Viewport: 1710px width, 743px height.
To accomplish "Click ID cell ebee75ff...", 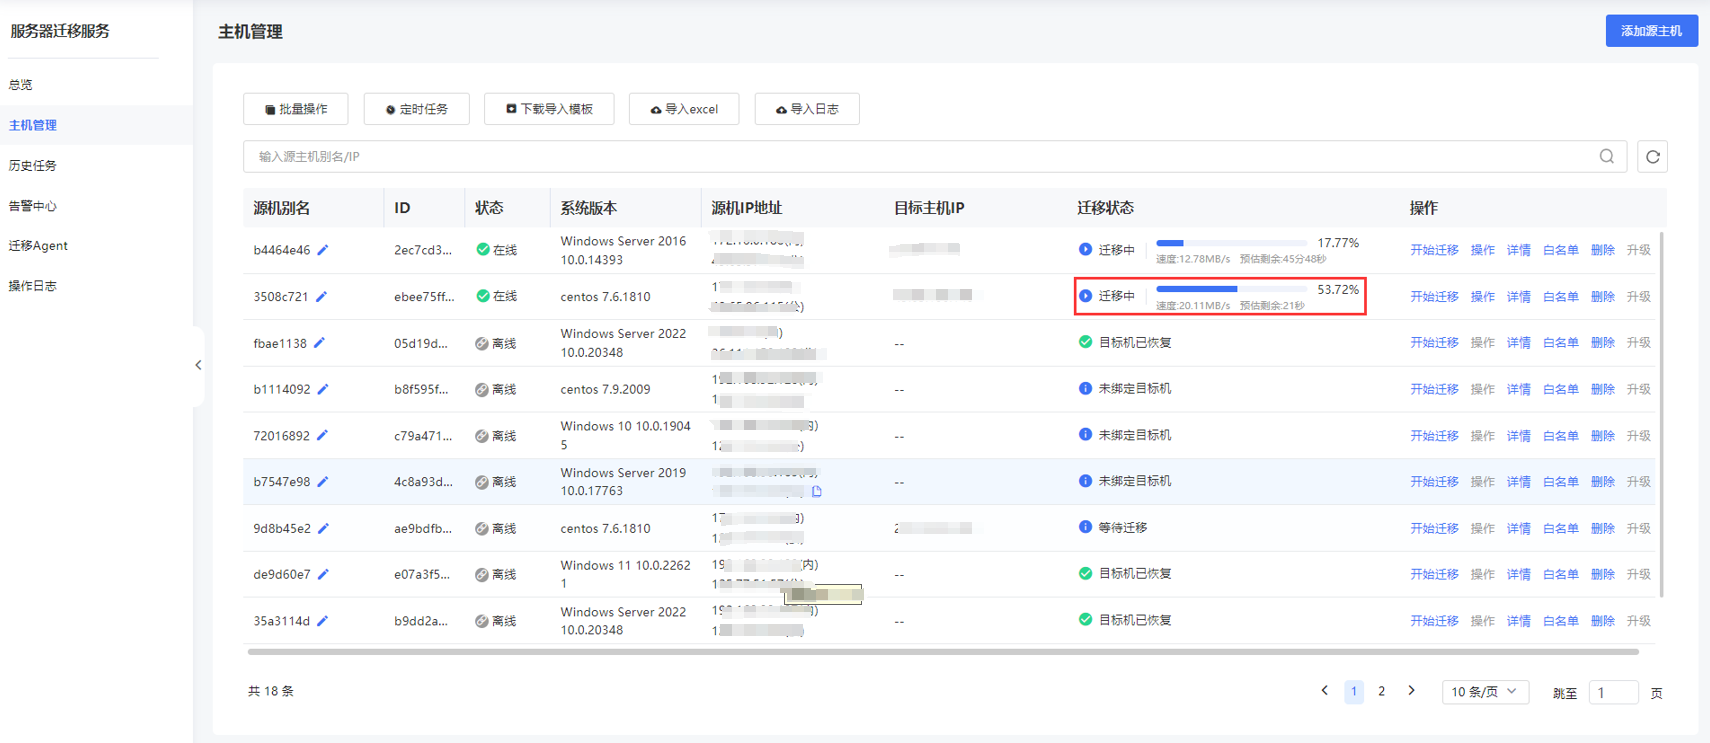I will (424, 297).
